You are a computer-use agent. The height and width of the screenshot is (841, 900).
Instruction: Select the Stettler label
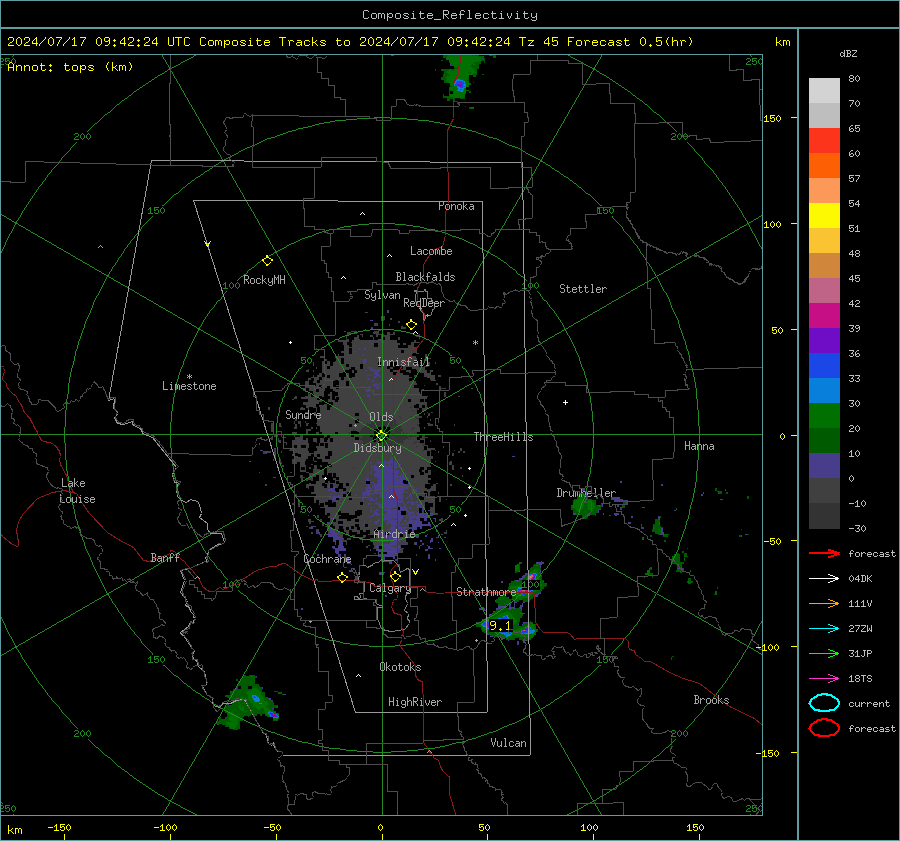[x=583, y=289]
